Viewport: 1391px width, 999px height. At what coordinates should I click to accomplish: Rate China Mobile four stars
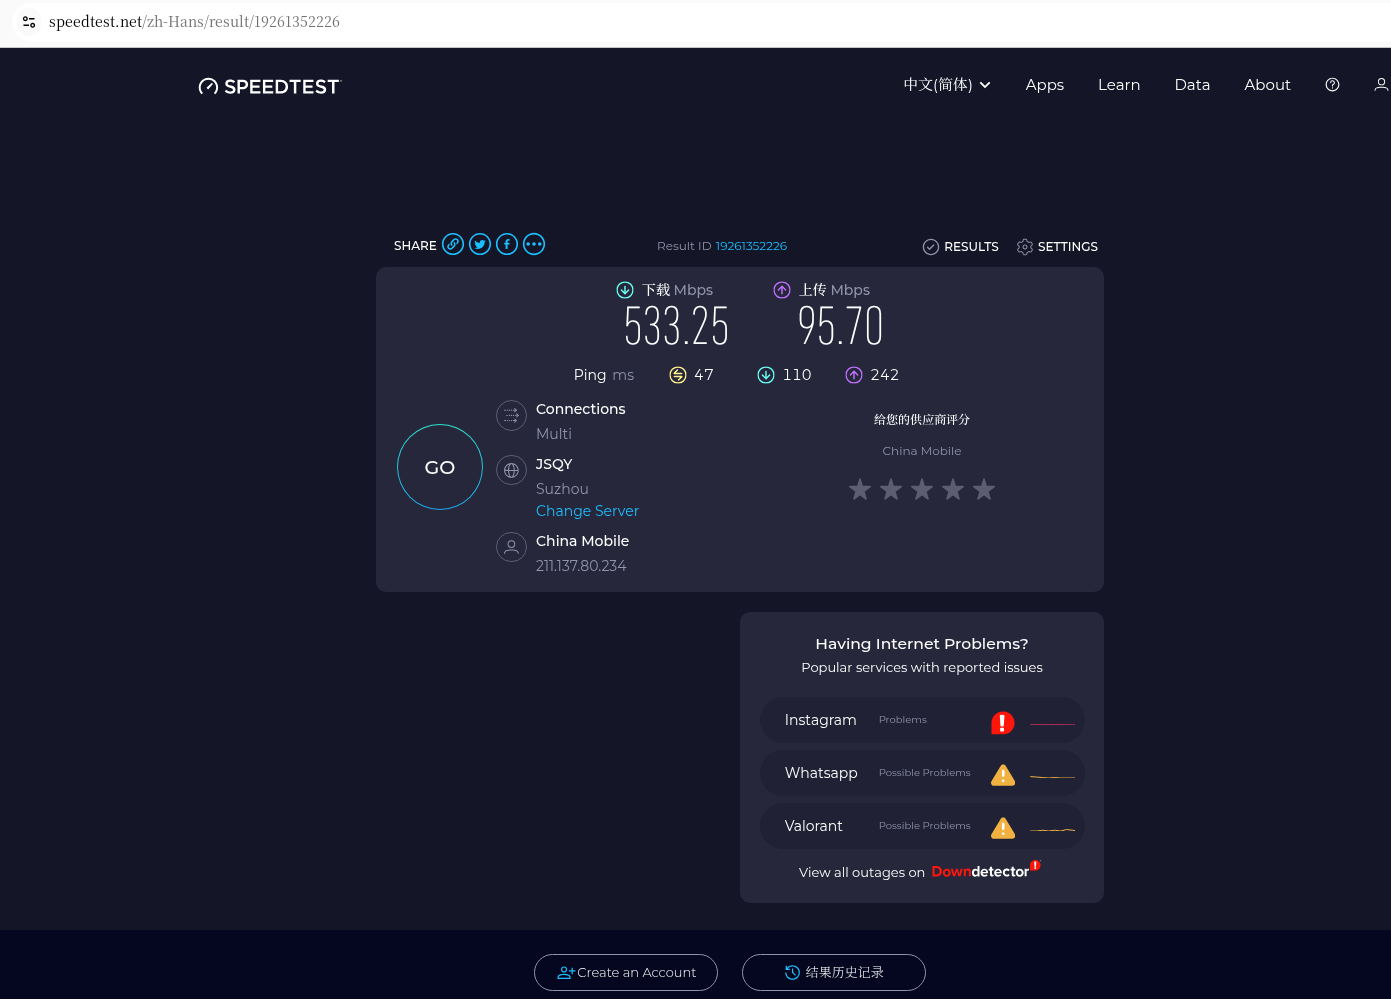[x=953, y=489]
